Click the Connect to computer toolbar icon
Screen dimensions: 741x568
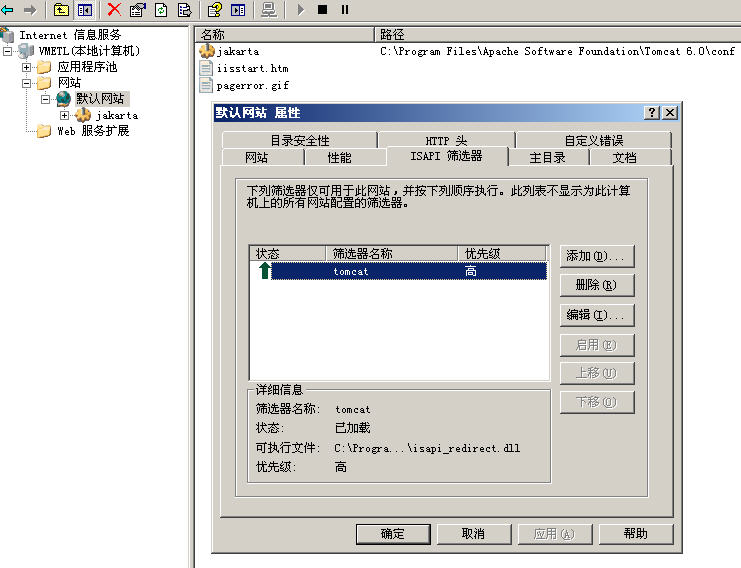(269, 9)
